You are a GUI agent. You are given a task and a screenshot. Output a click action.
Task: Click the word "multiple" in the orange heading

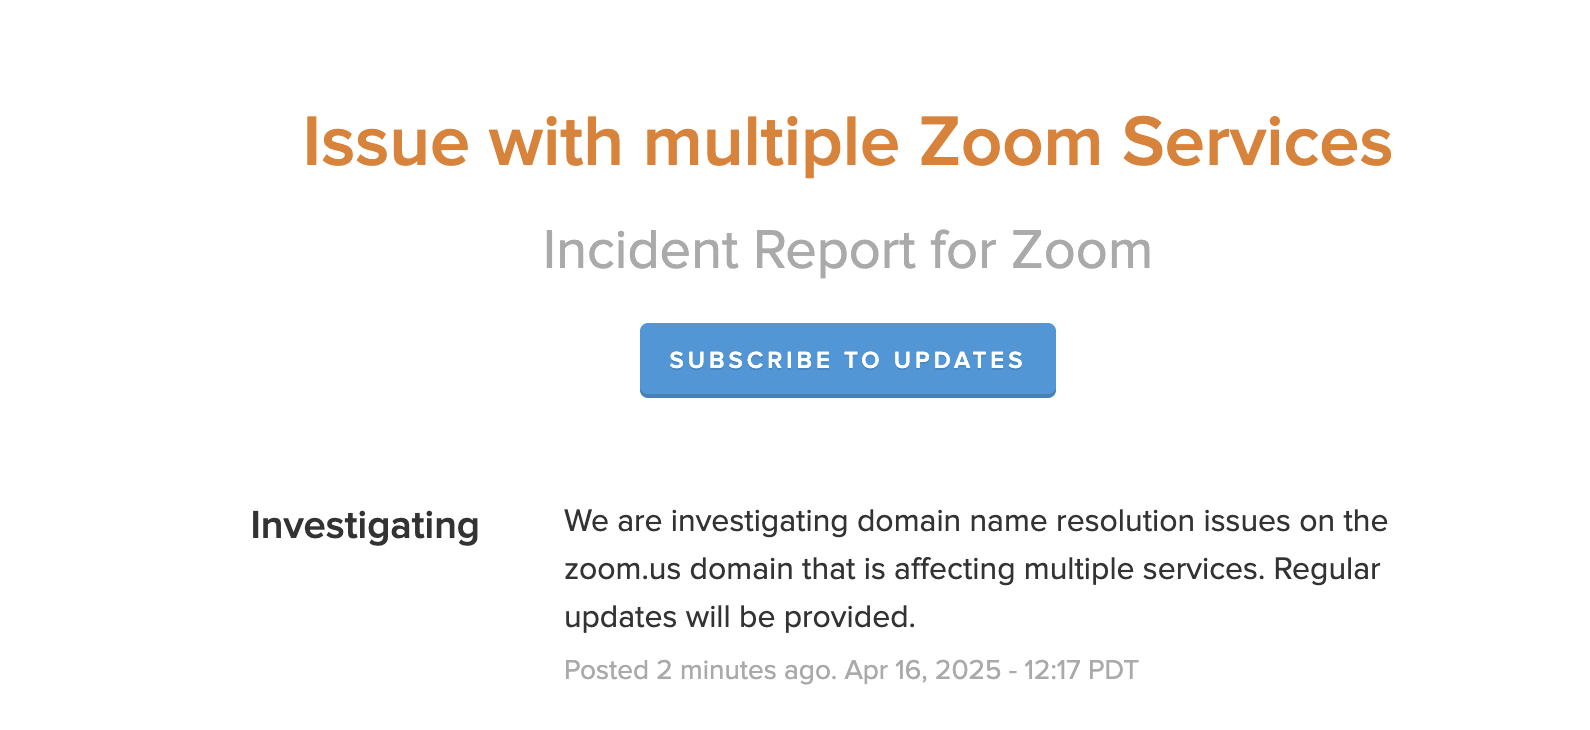tap(771, 142)
